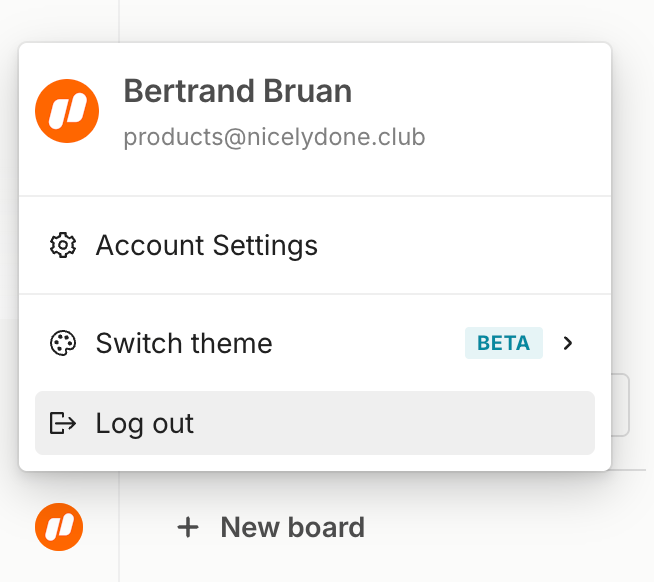Image resolution: width=654 pixels, height=582 pixels.
Task: Open the Account Settings menu item
Action: point(206,245)
